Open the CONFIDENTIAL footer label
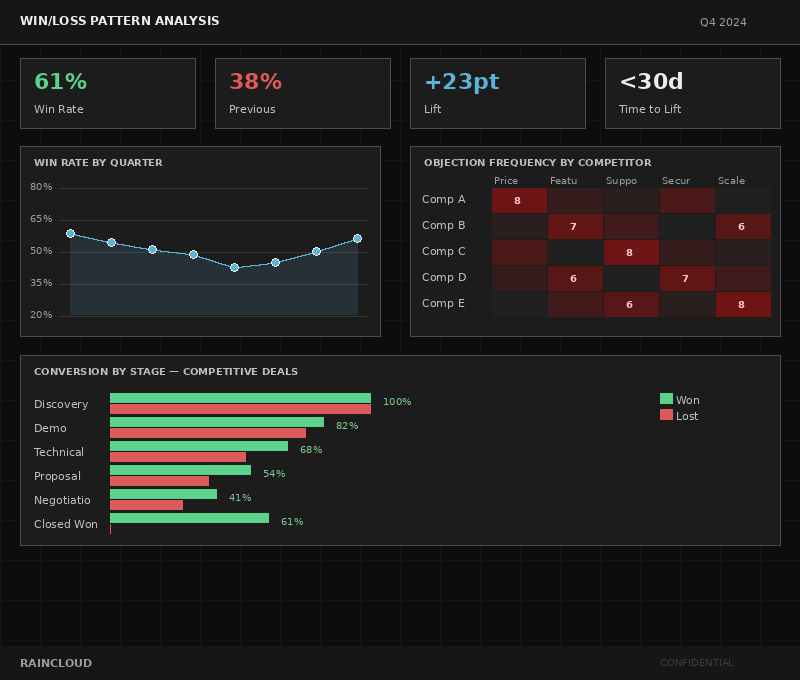The width and height of the screenshot is (800, 680). 696,662
